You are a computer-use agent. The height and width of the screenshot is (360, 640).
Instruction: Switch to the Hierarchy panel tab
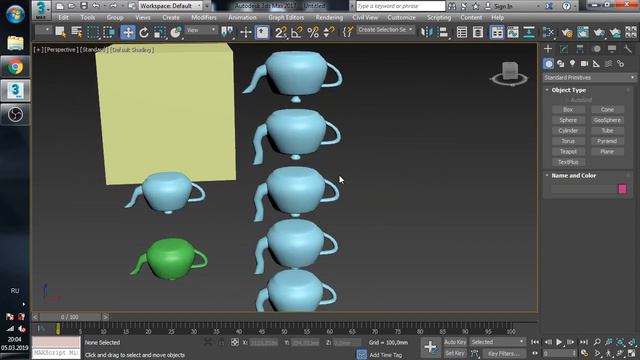pyautogui.click(x=580, y=49)
